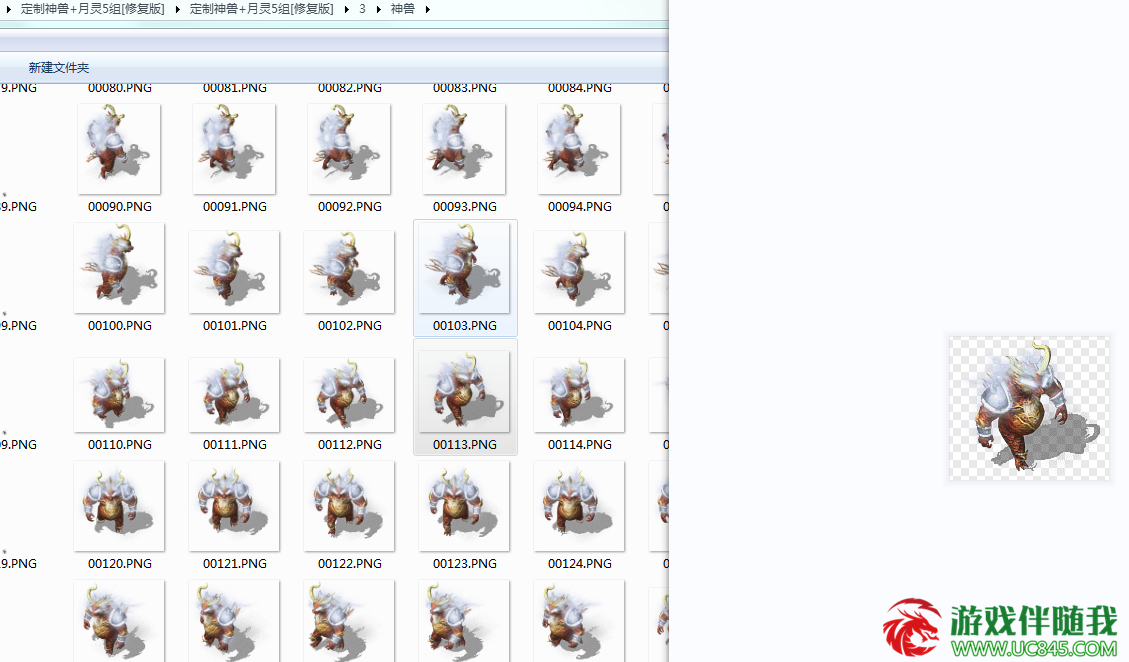
Task: Pick the 00093.PNG file icon
Action: [464, 149]
